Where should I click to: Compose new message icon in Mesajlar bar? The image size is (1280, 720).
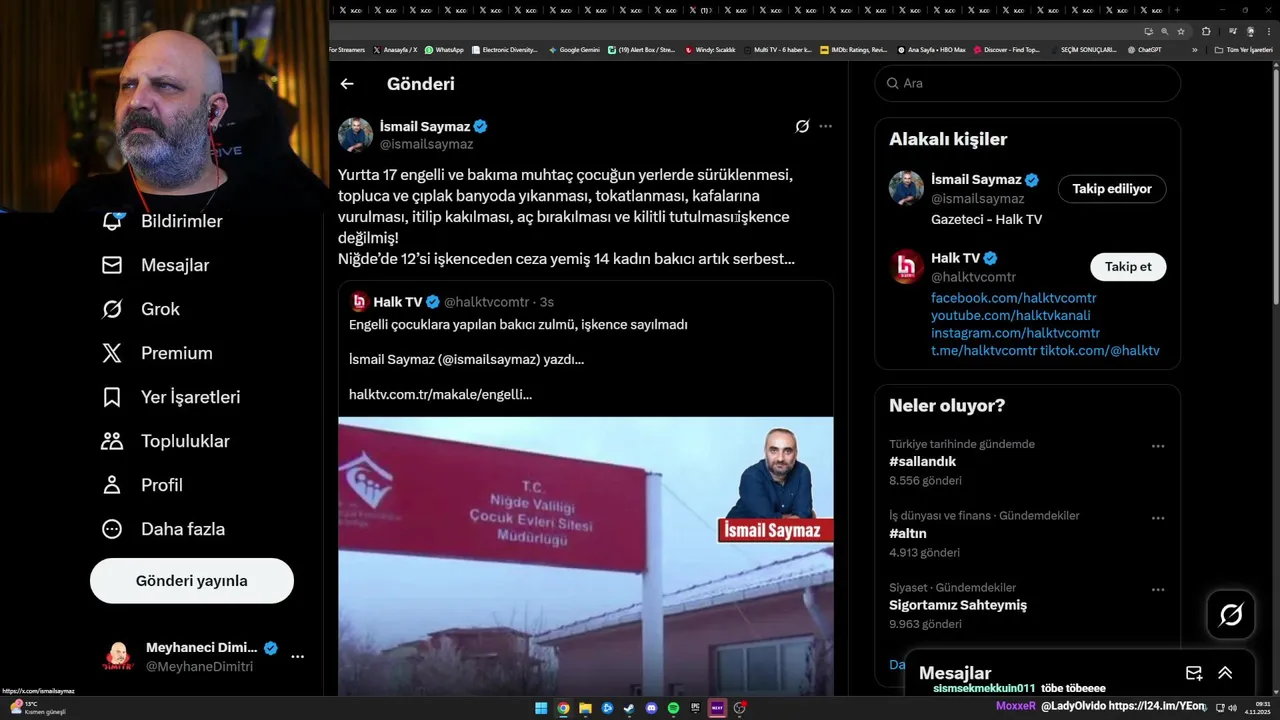point(1193,673)
